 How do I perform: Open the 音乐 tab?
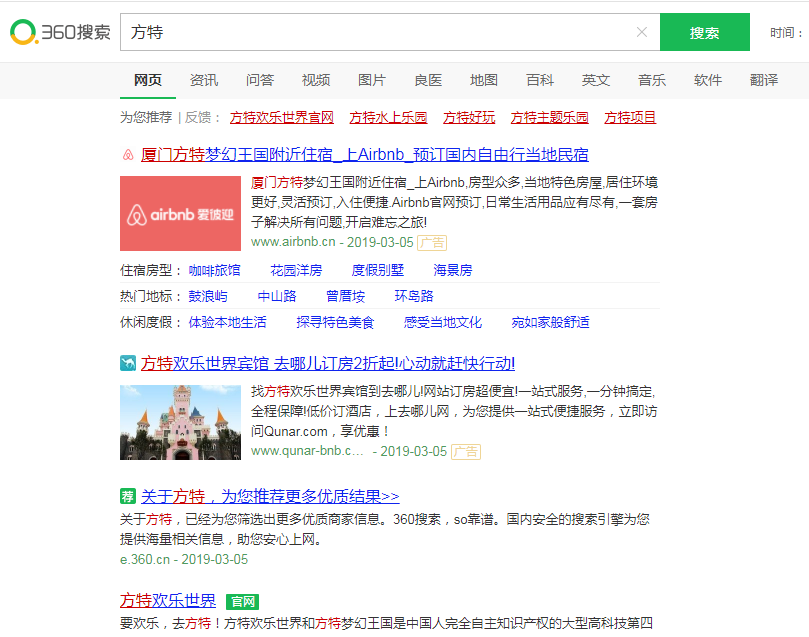pos(652,80)
